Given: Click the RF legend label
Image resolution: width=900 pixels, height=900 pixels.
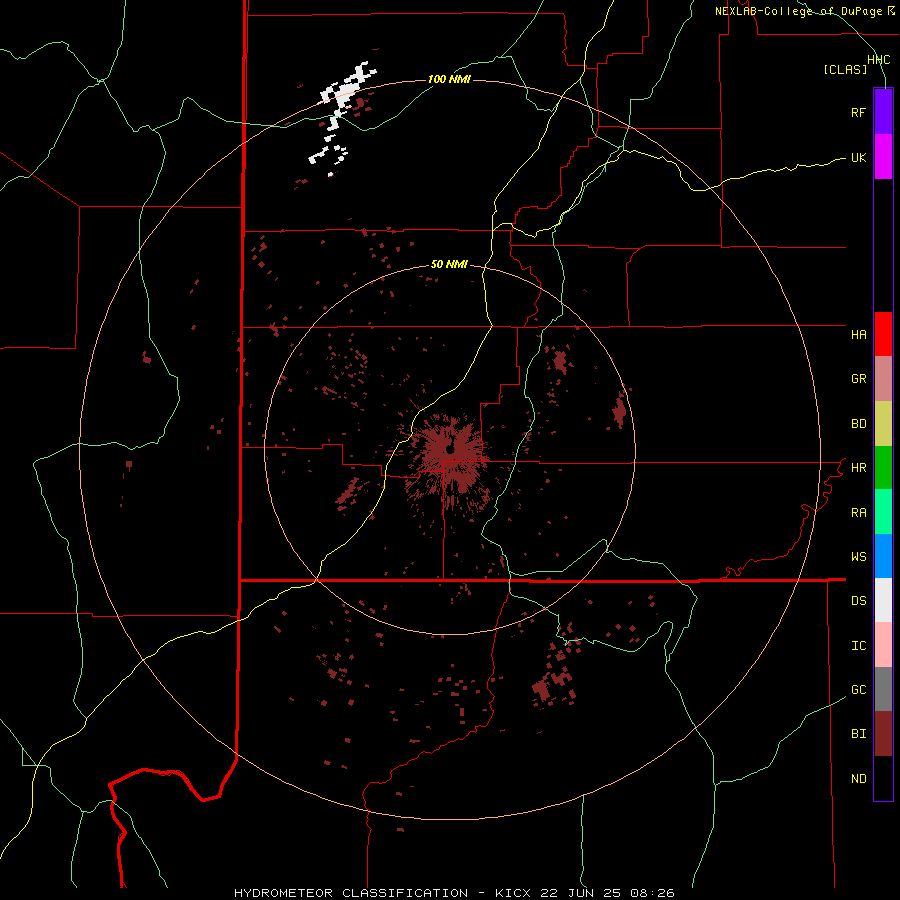Looking at the screenshot, I should [858, 112].
